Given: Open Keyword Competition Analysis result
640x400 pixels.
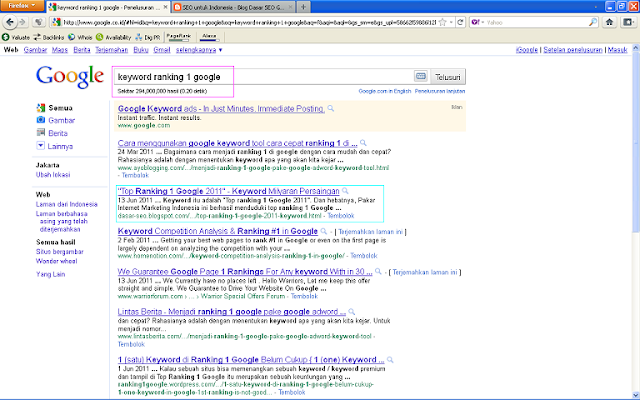Looking at the screenshot, I should 218,231.
